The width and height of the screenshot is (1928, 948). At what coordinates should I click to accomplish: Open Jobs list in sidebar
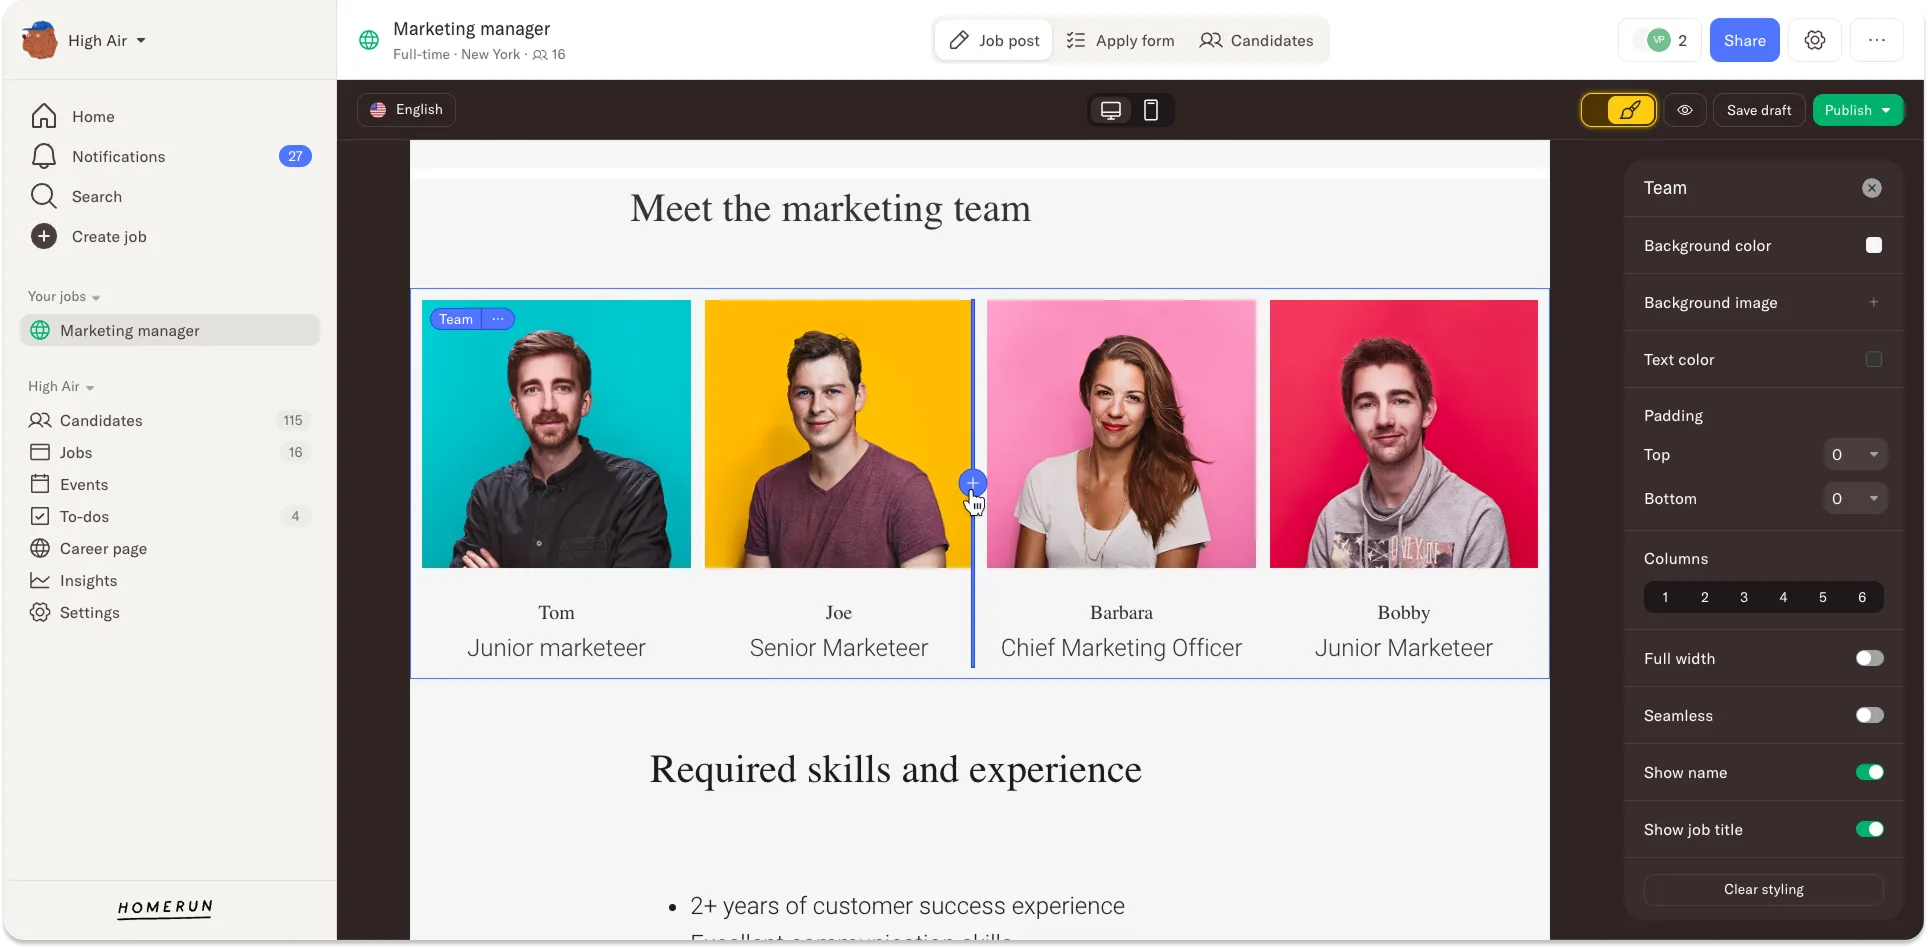point(75,452)
